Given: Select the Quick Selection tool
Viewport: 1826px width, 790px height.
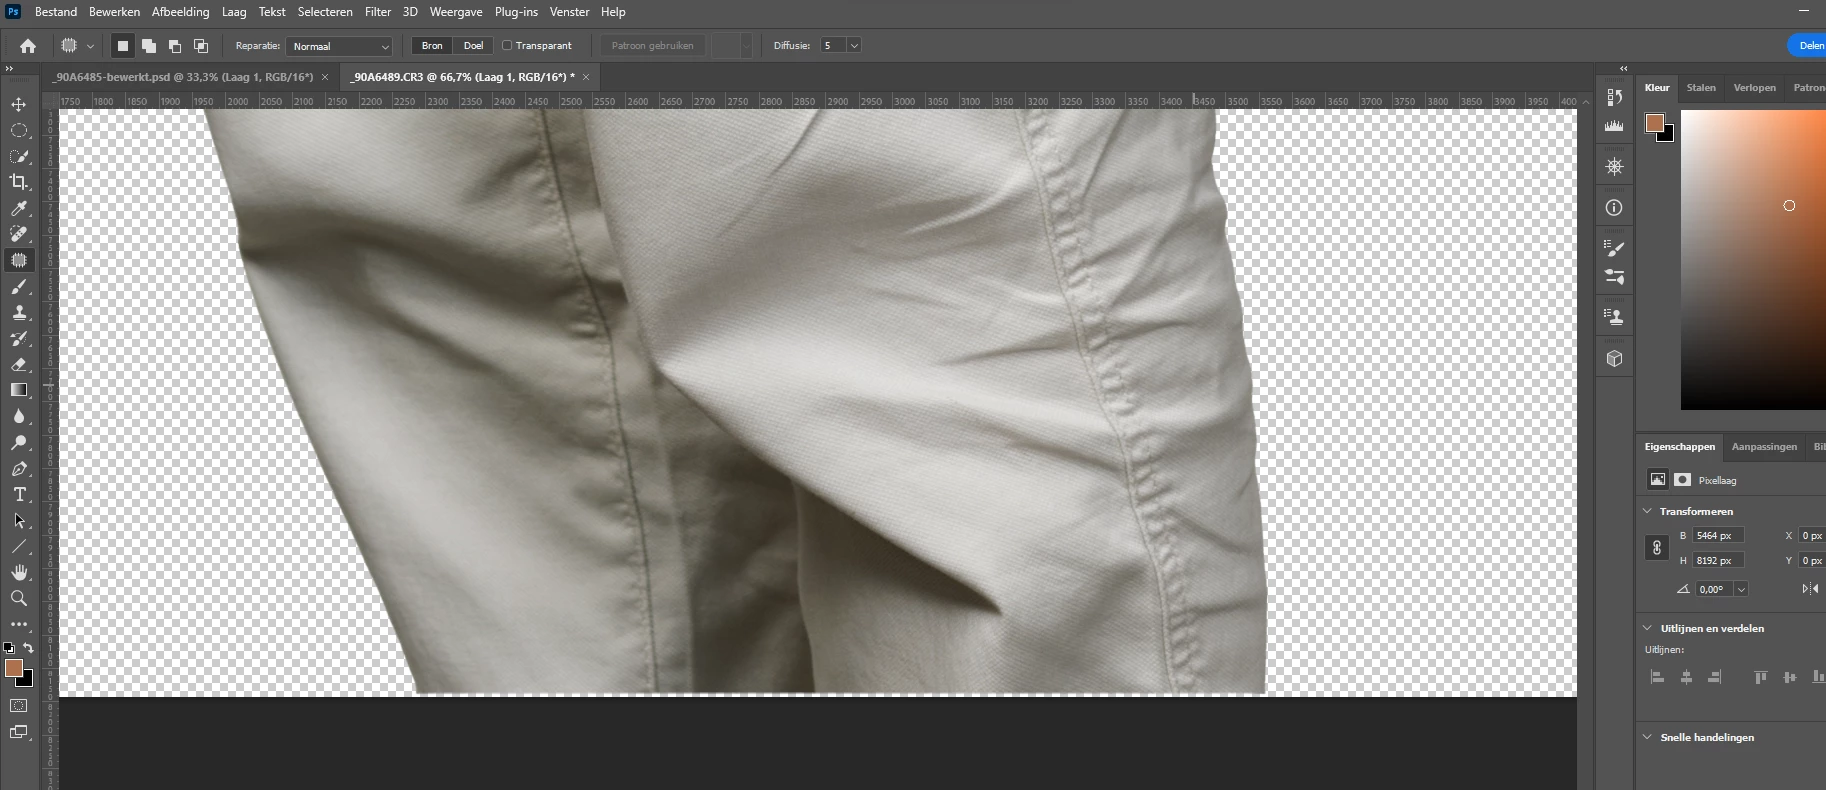Looking at the screenshot, I should [x=19, y=156].
